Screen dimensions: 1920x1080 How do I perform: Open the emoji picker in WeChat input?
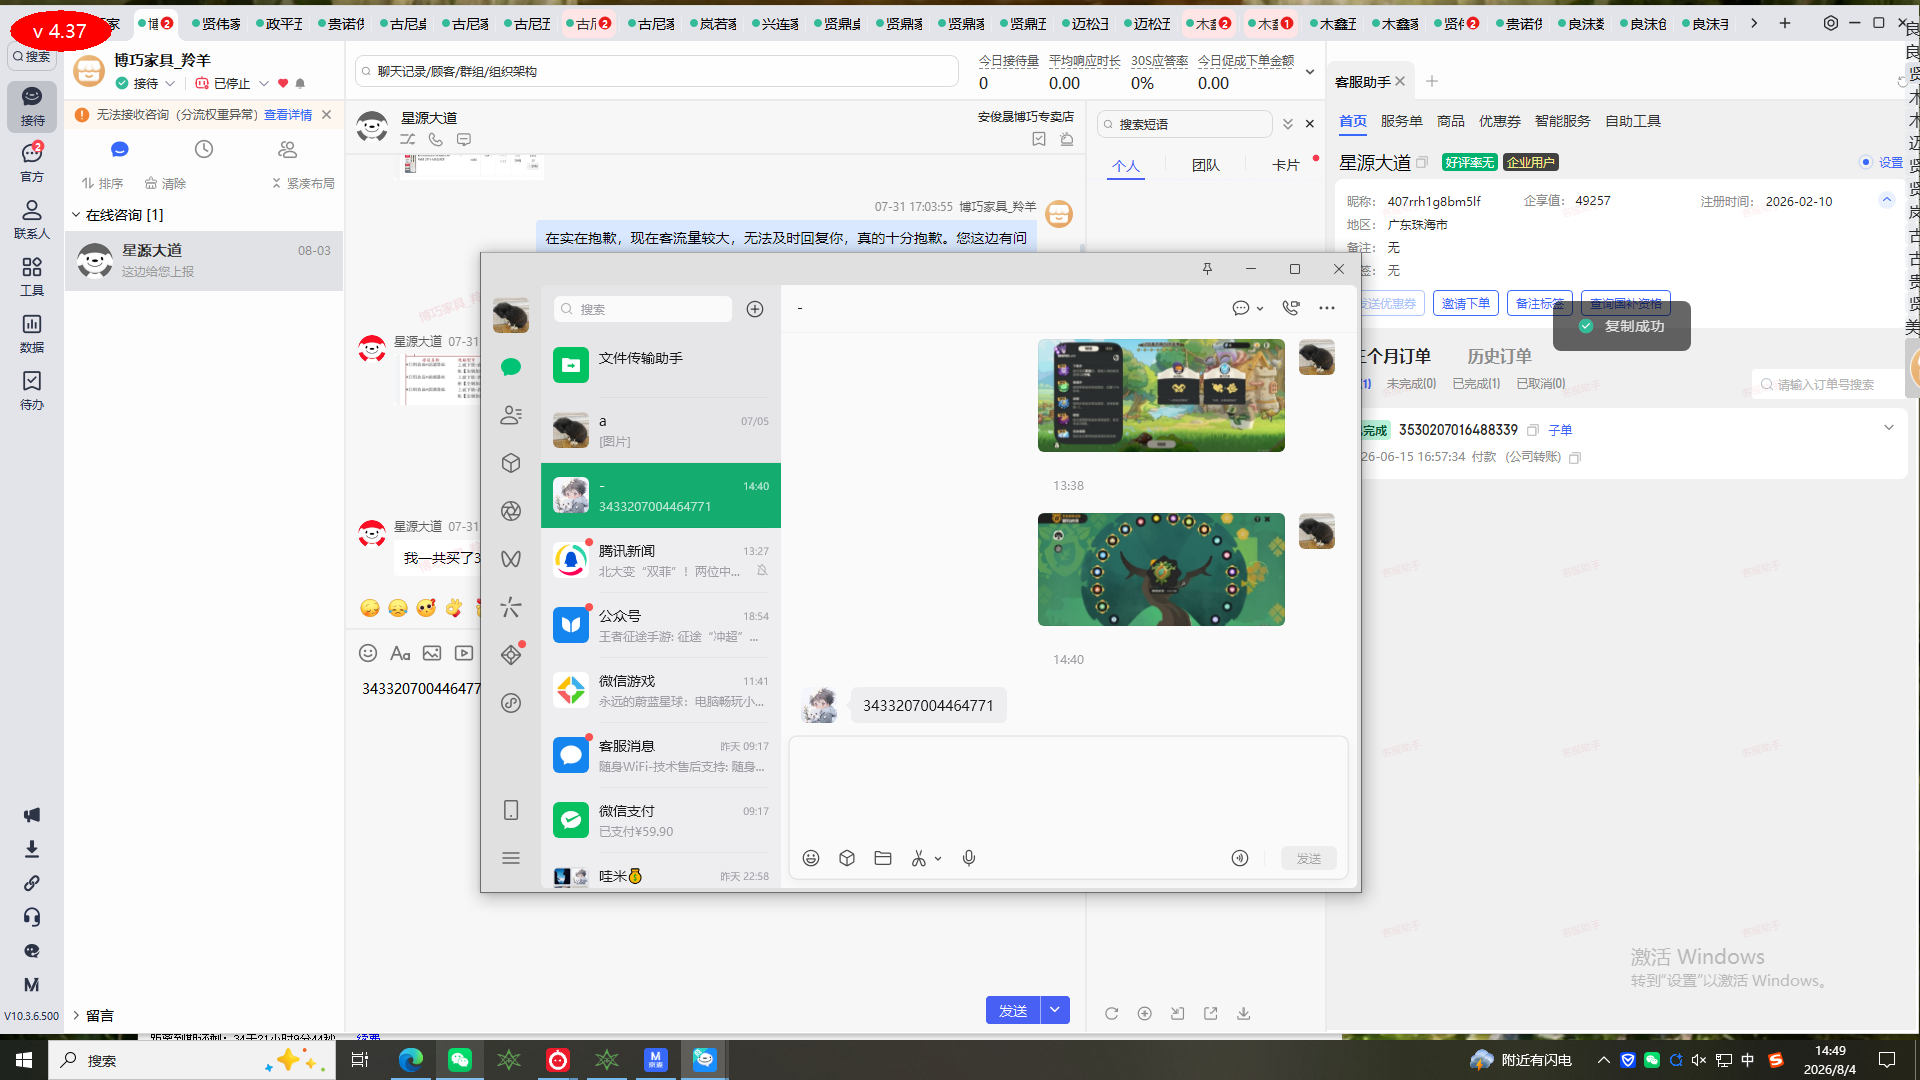pos(811,858)
